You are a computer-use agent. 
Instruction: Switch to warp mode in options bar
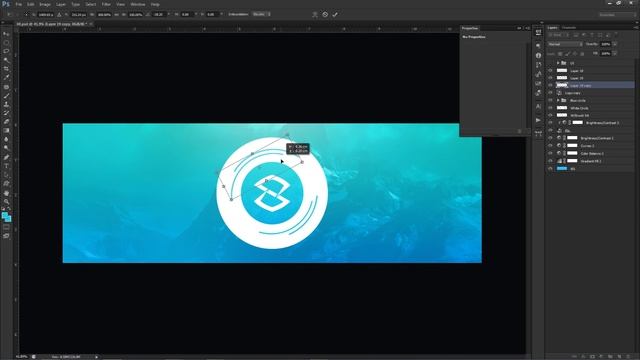[x=315, y=14]
